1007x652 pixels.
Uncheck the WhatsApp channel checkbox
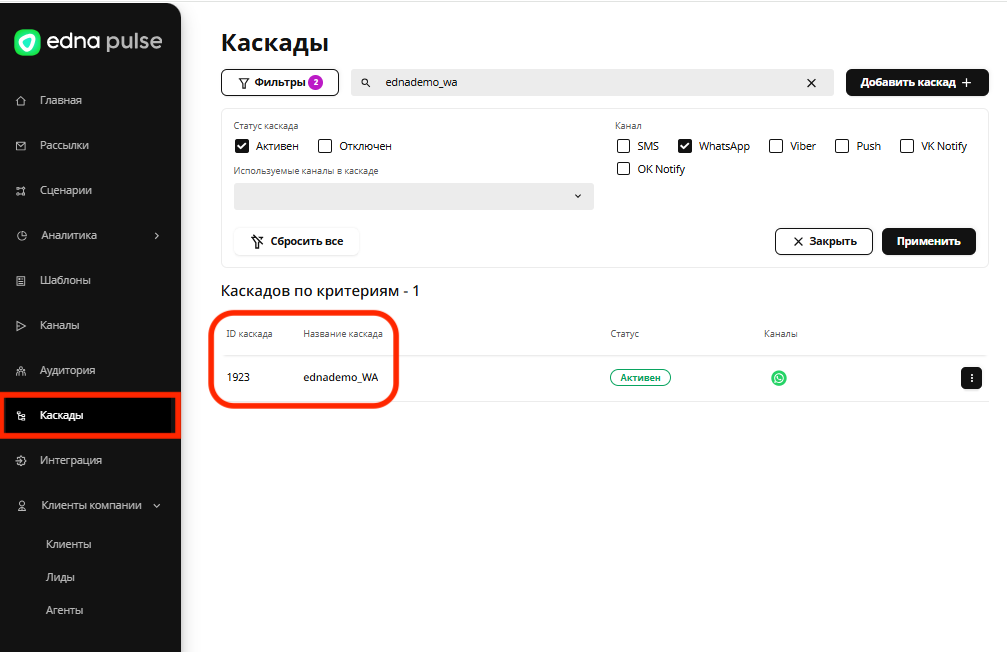pyautogui.click(x=685, y=146)
